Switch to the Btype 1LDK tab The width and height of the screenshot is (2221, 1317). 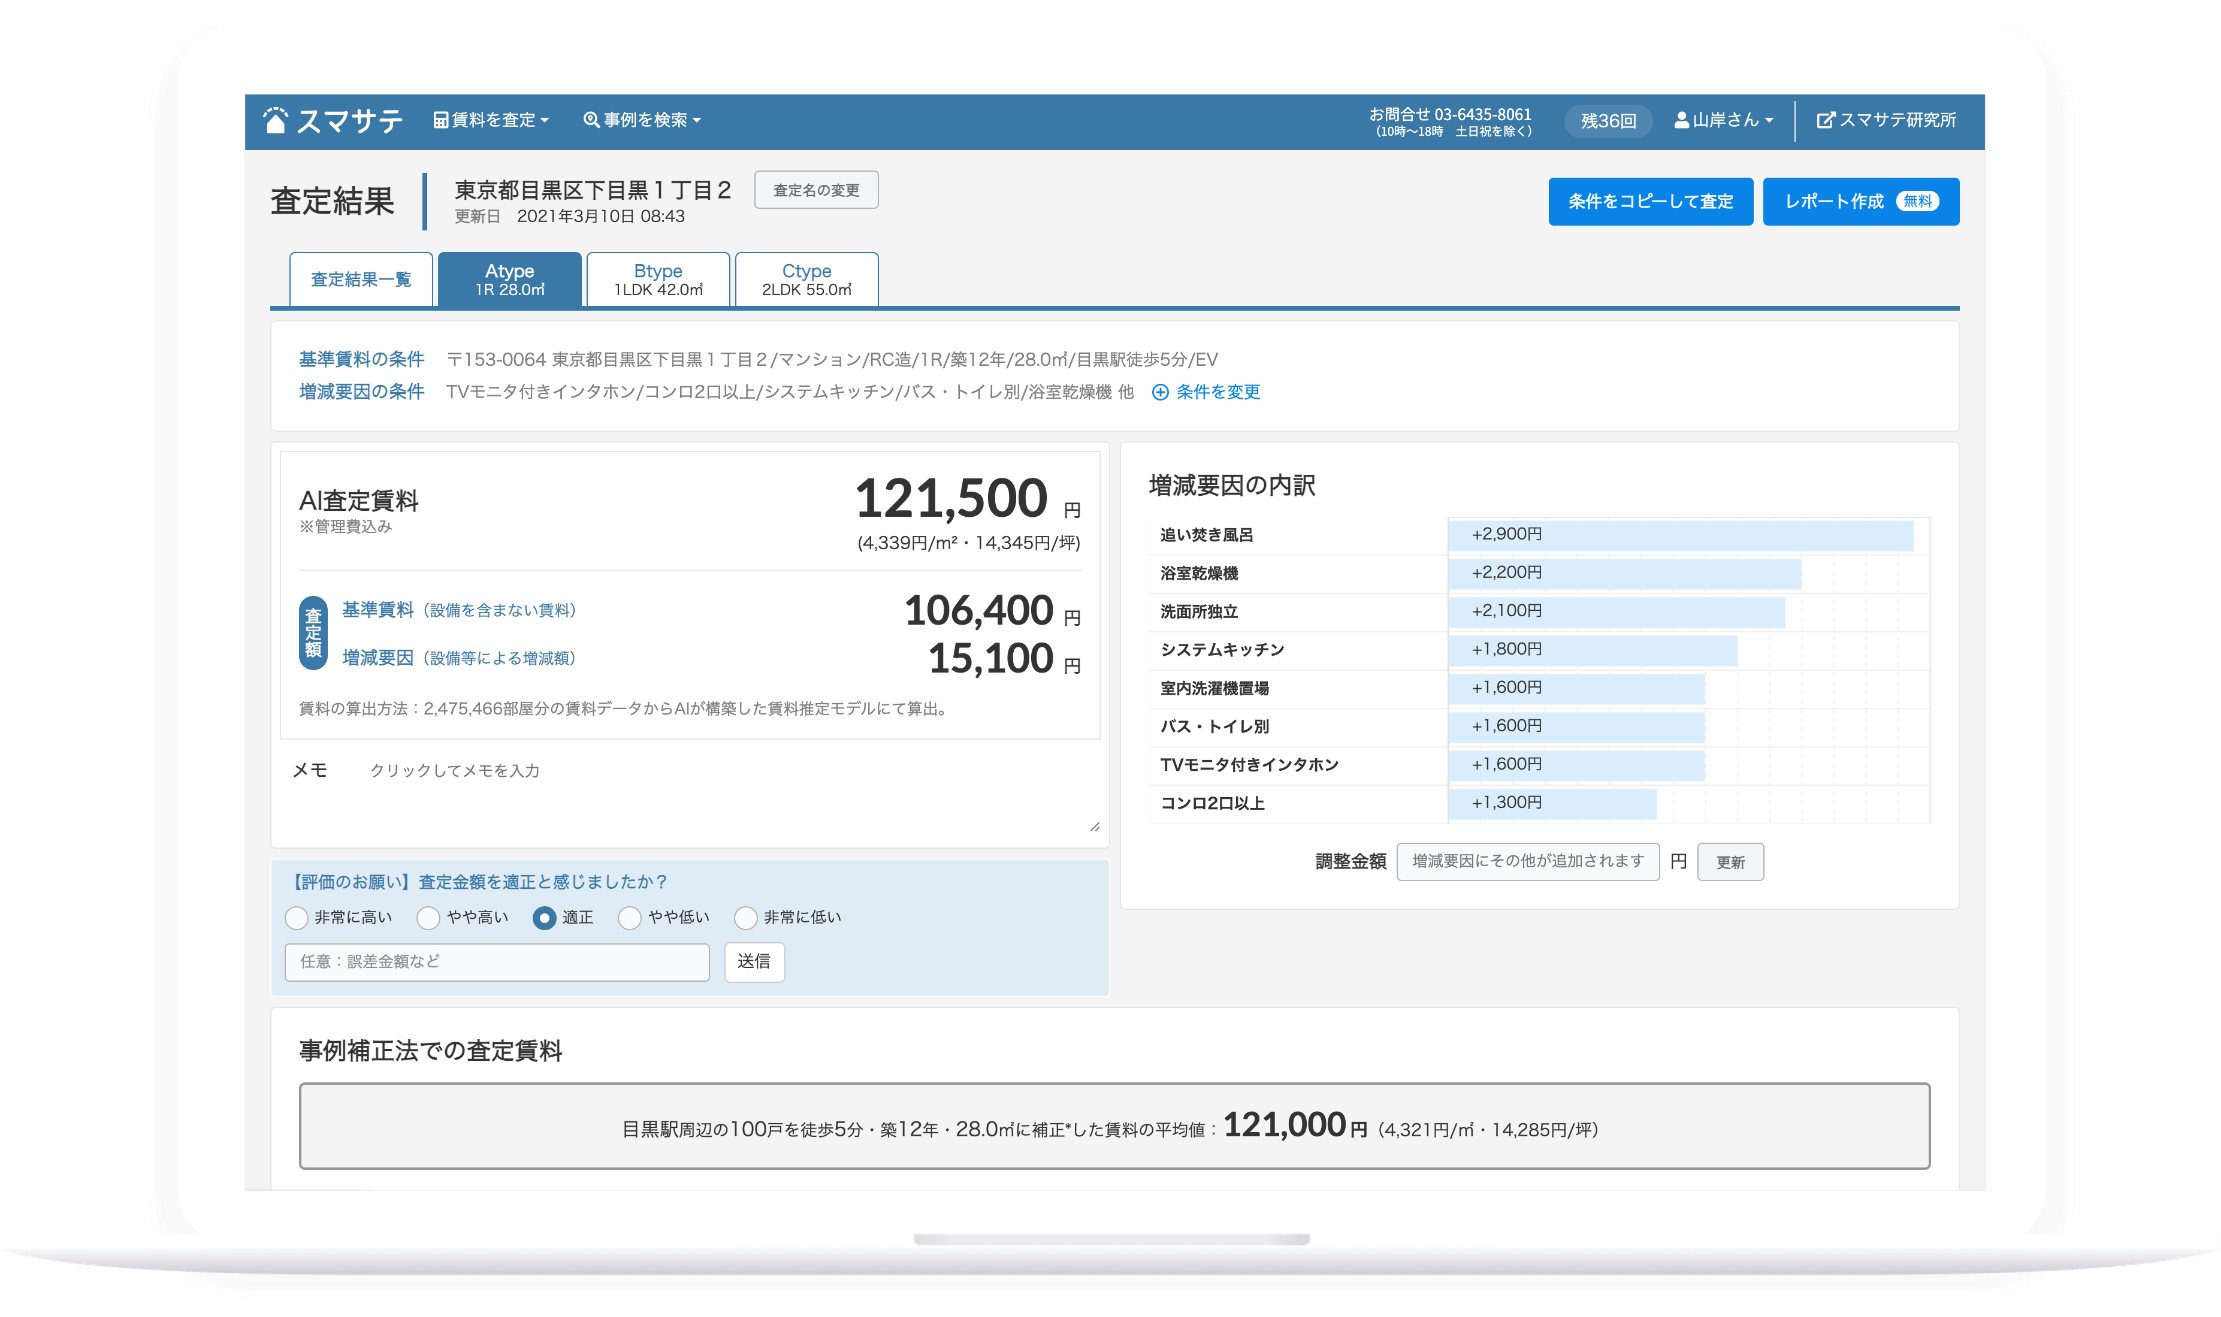(658, 279)
